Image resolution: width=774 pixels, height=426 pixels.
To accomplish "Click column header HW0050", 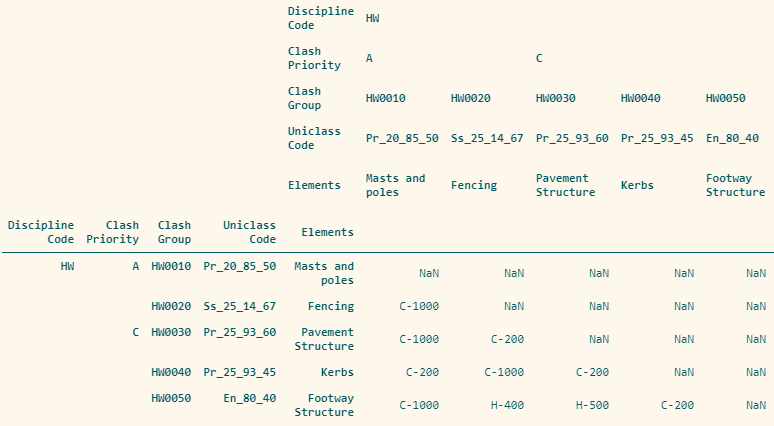I will pyautogui.click(x=726, y=98).
